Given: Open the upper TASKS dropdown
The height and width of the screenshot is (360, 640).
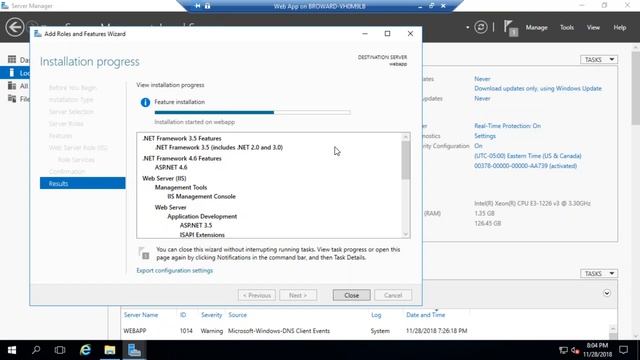Looking at the screenshot, I should [x=599, y=60].
